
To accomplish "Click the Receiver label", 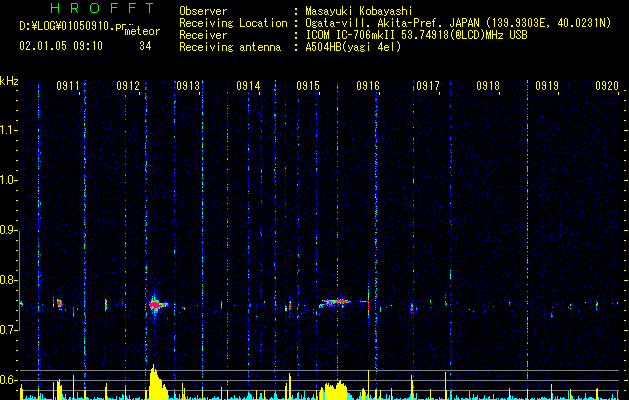I will 203,35.
